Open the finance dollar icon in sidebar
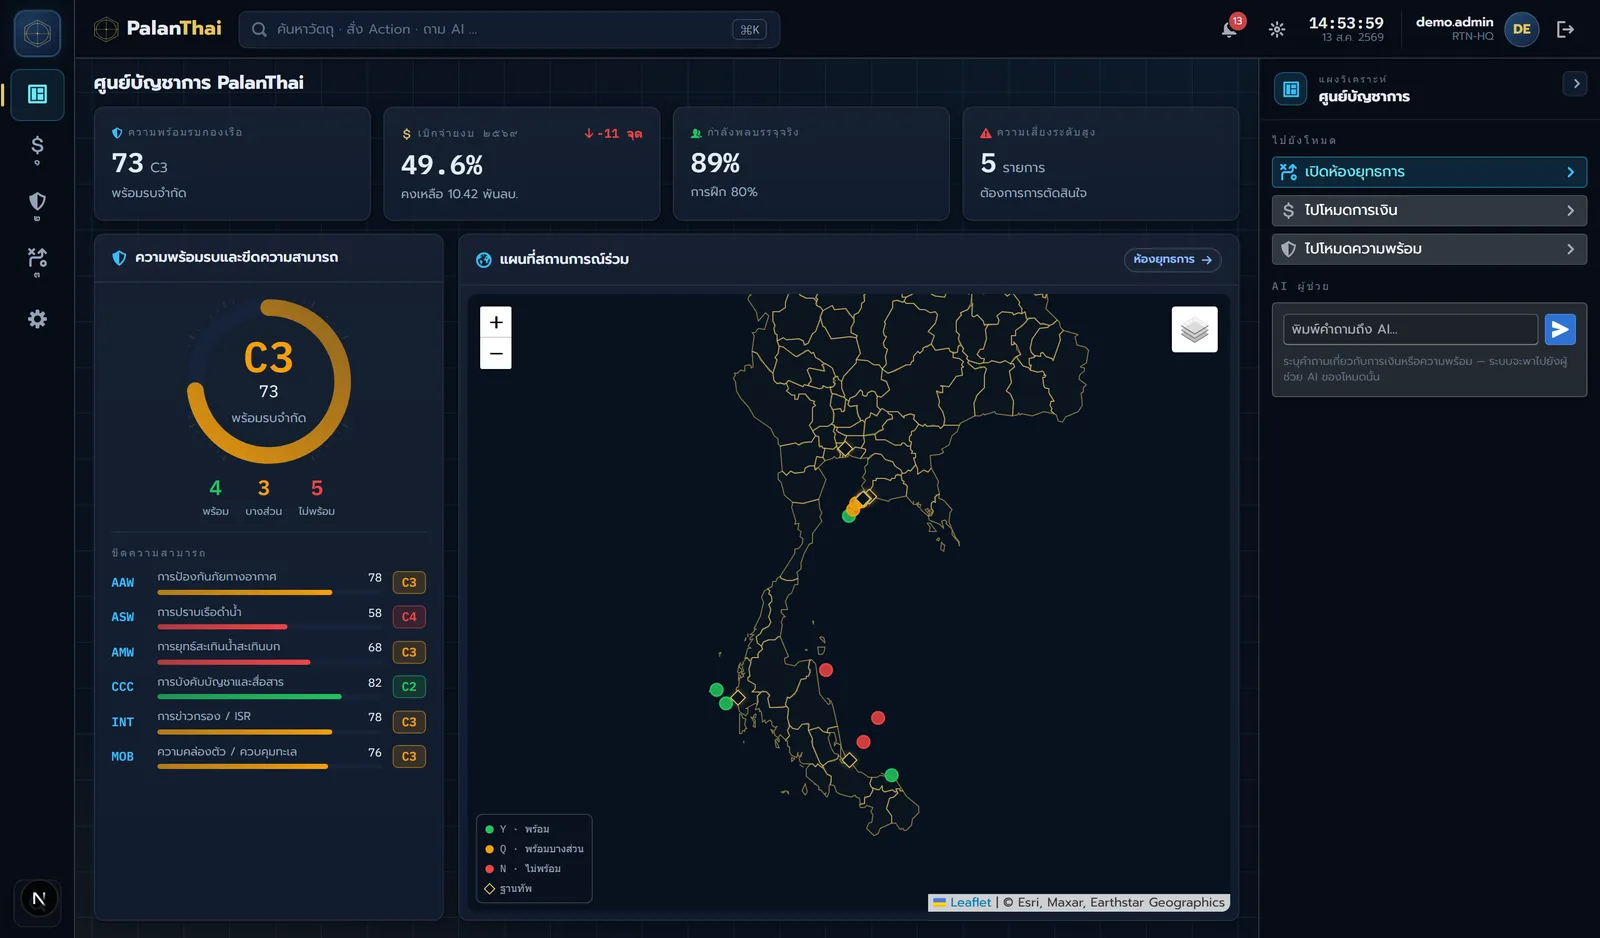 click(x=37, y=148)
